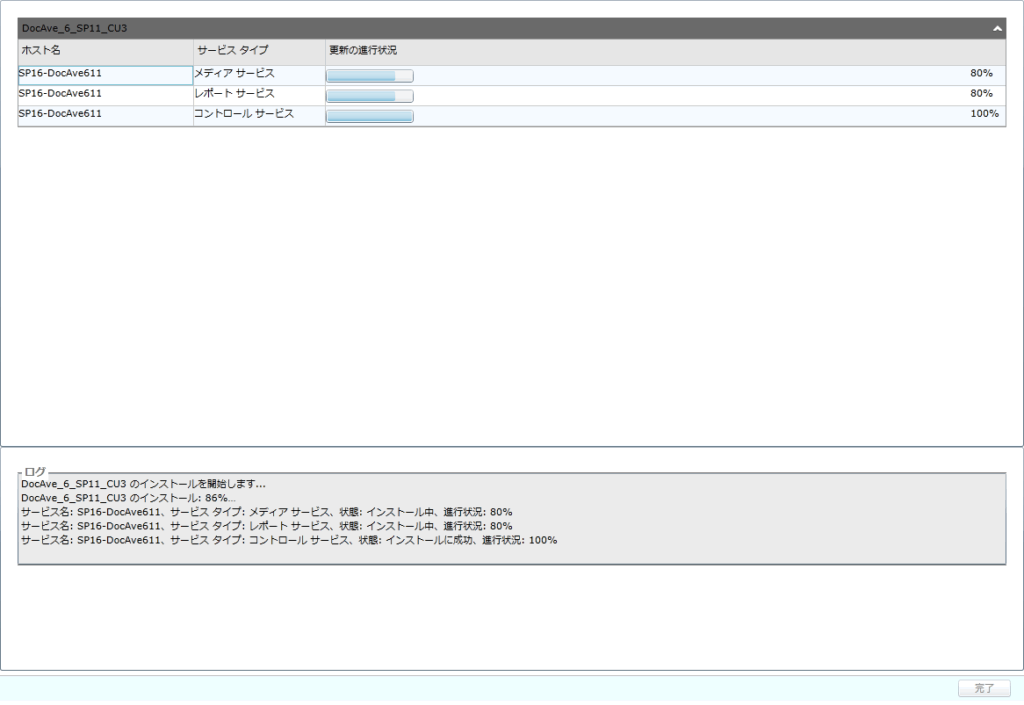This screenshot has width=1024, height=705.
Task: Collapse the DocAve_6_SP11_CU3 section chevron
Action: [997, 28]
